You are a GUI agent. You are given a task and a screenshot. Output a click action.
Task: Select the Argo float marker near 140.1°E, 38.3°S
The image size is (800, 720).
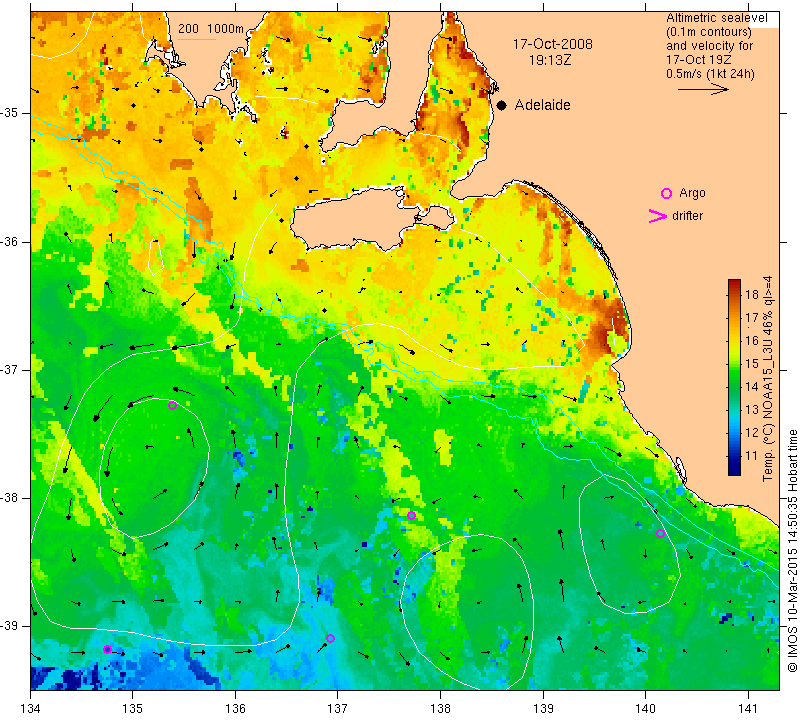click(660, 533)
